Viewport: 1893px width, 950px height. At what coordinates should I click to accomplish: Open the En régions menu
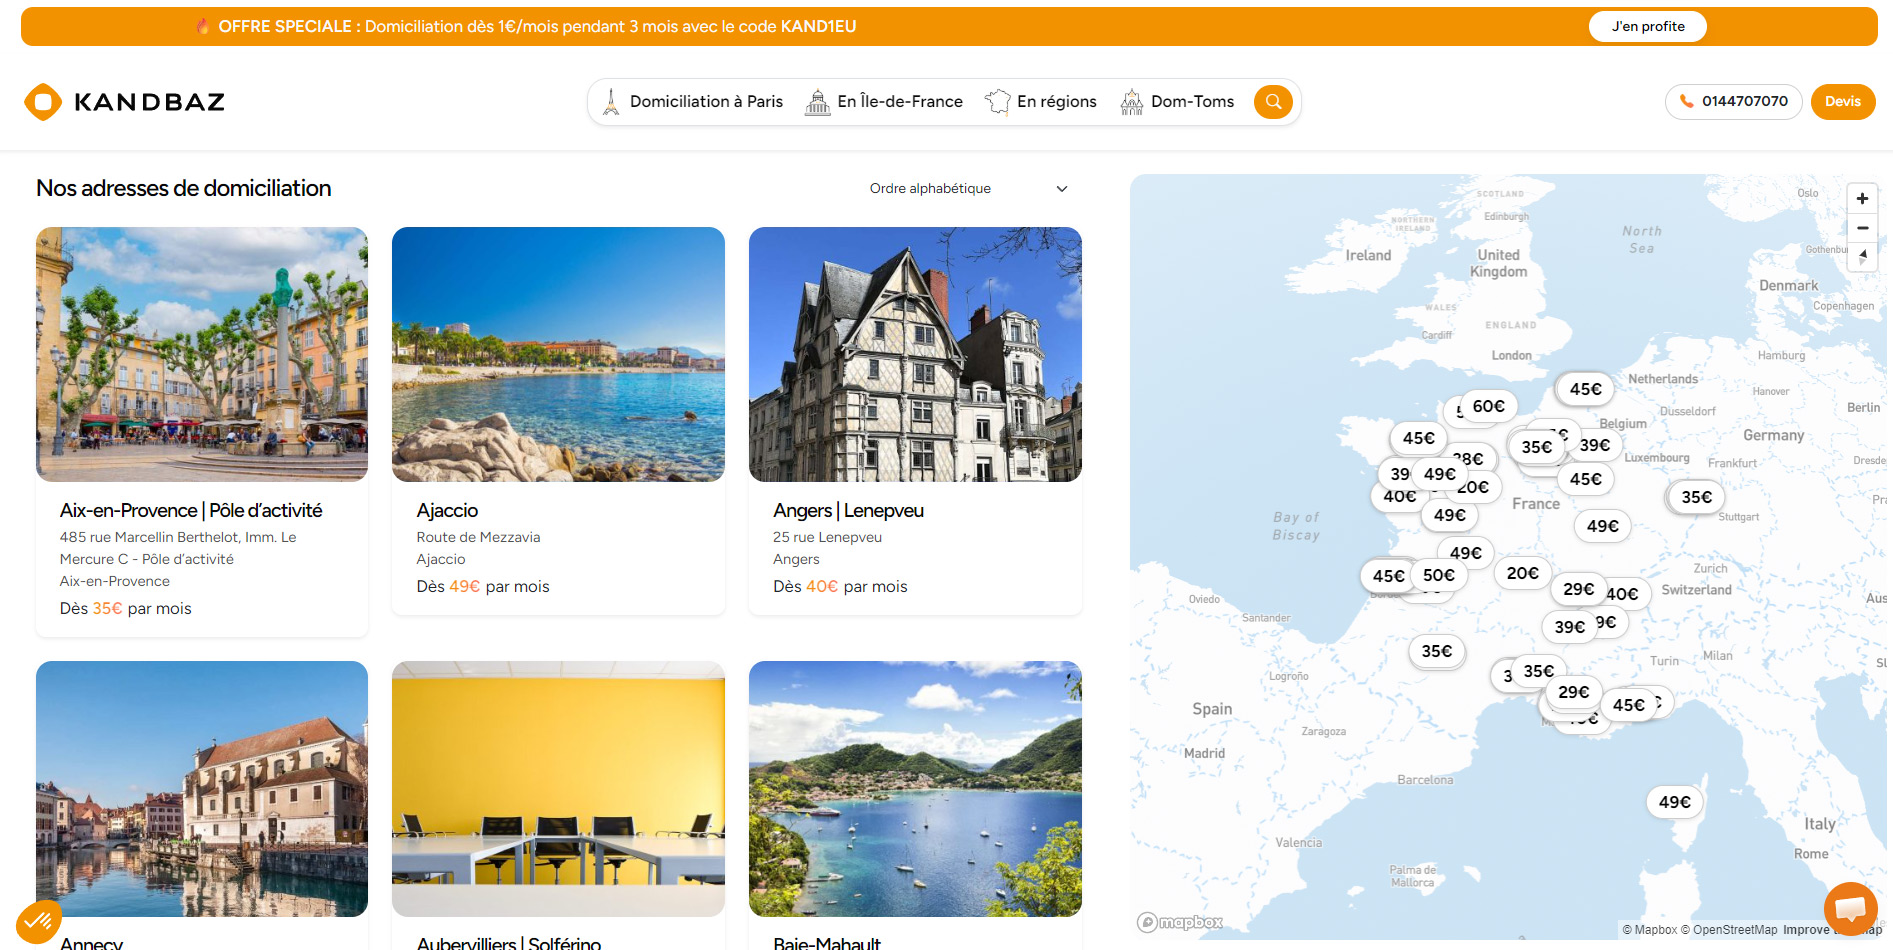1041,102
